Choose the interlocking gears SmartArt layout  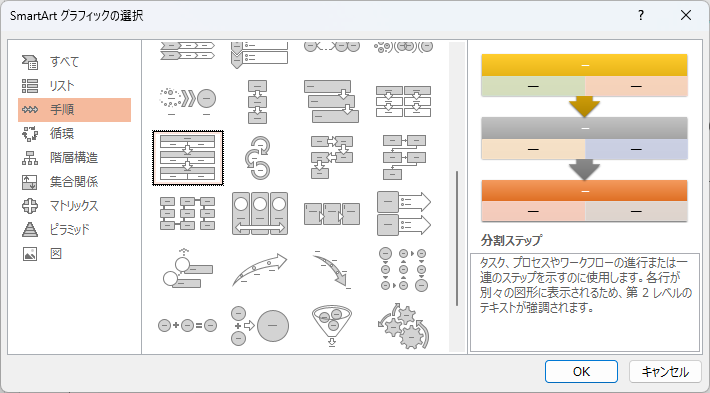(x=403, y=326)
